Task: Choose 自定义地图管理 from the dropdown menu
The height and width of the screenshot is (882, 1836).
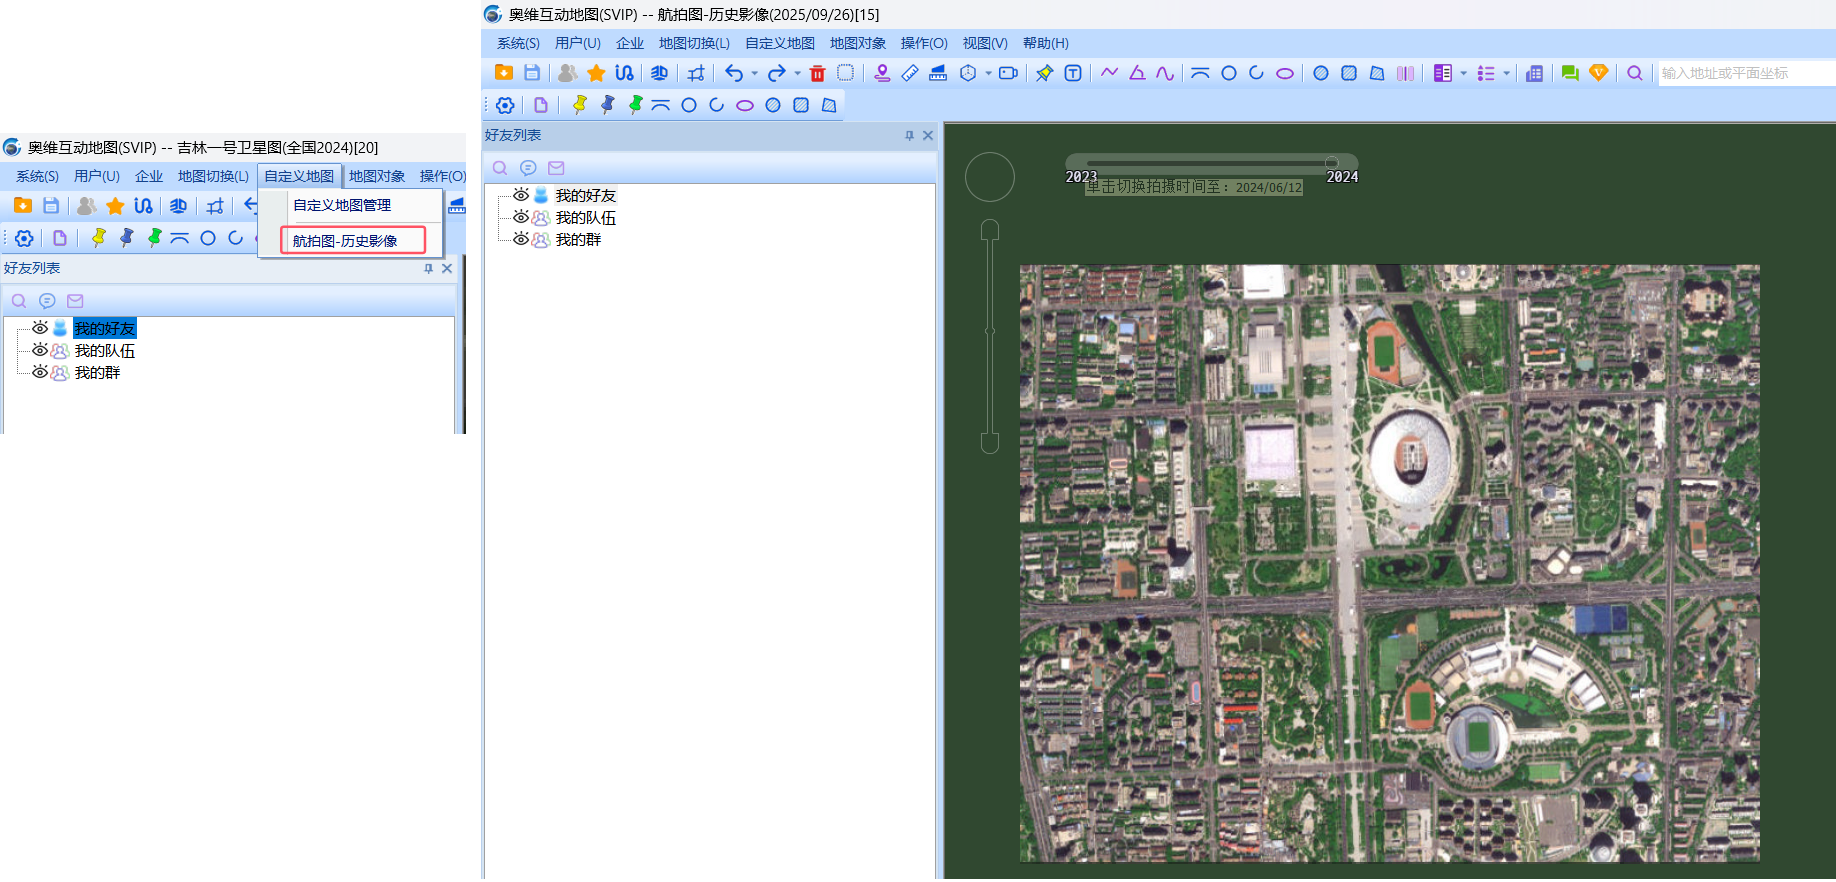Action: click(x=342, y=205)
